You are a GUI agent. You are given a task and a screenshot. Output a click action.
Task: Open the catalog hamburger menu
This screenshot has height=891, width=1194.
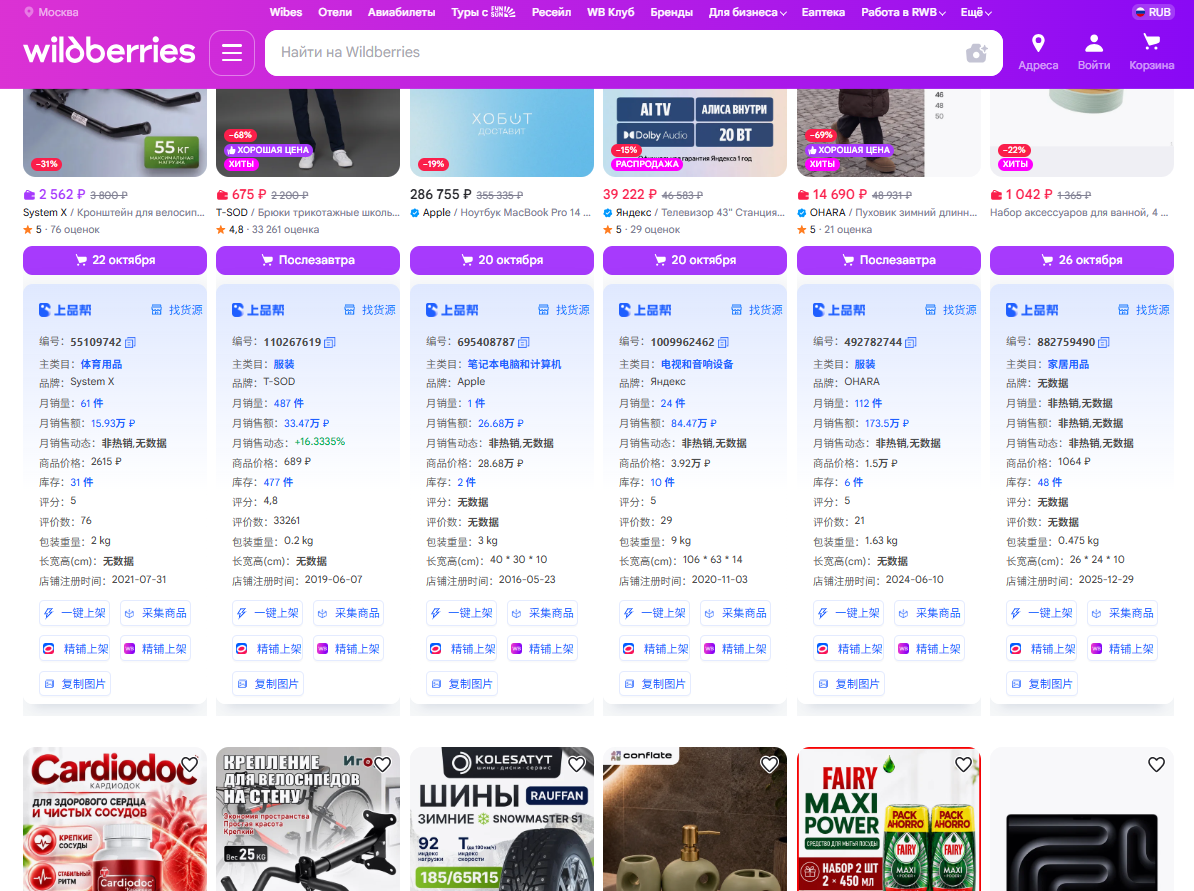point(232,53)
